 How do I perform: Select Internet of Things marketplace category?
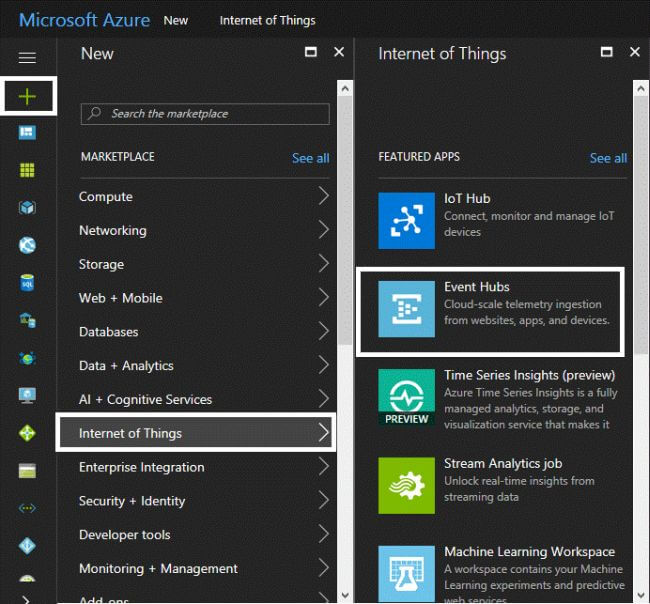click(196, 432)
